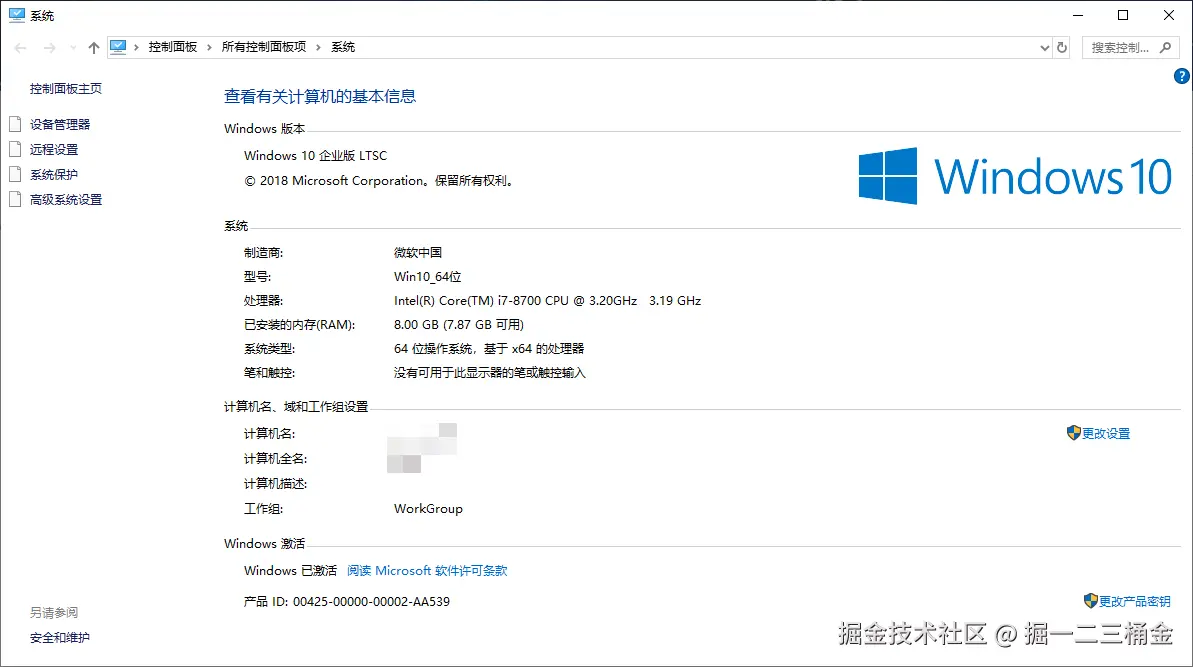Open 系统保护 in sidebar
The height and width of the screenshot is (667, 1193).
(54, 174)
